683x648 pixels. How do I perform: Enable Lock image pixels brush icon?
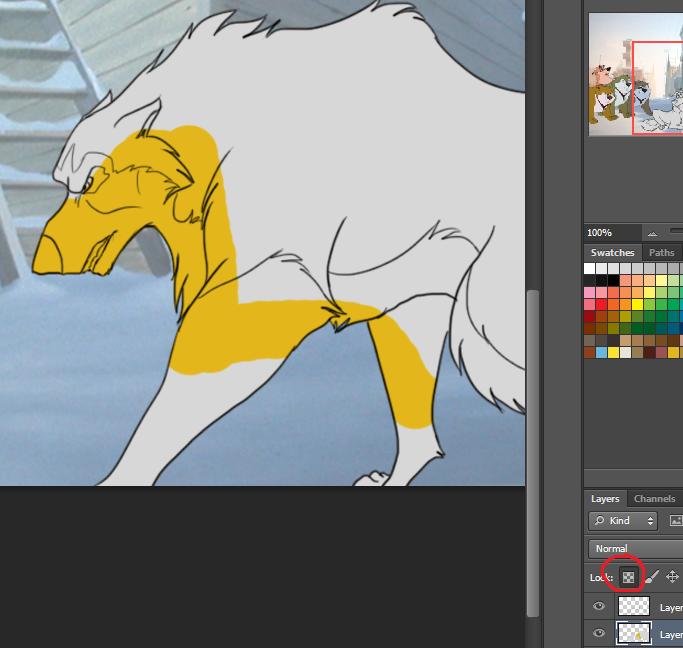652,577
